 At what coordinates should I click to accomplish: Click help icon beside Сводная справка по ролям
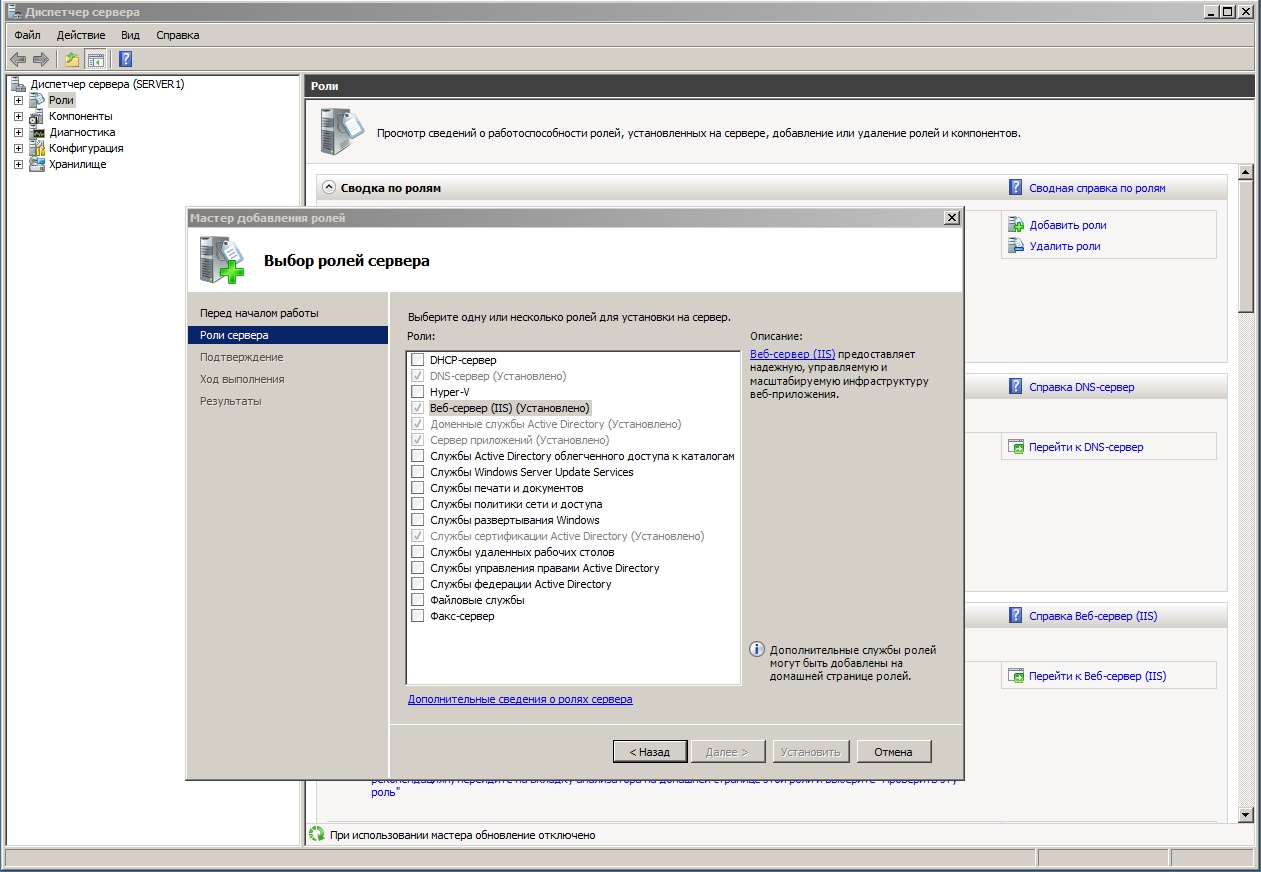tap(1016, 187)
